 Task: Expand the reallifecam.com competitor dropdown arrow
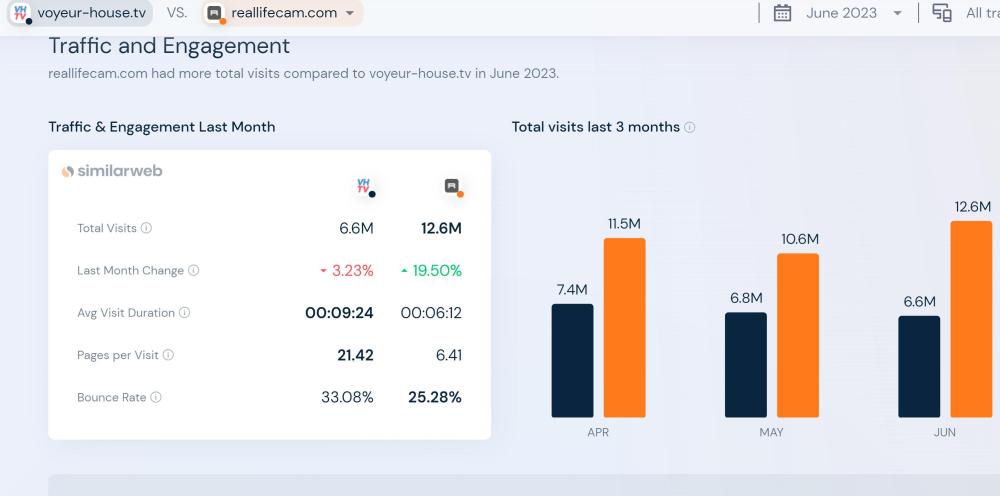[x=349, y=13]
